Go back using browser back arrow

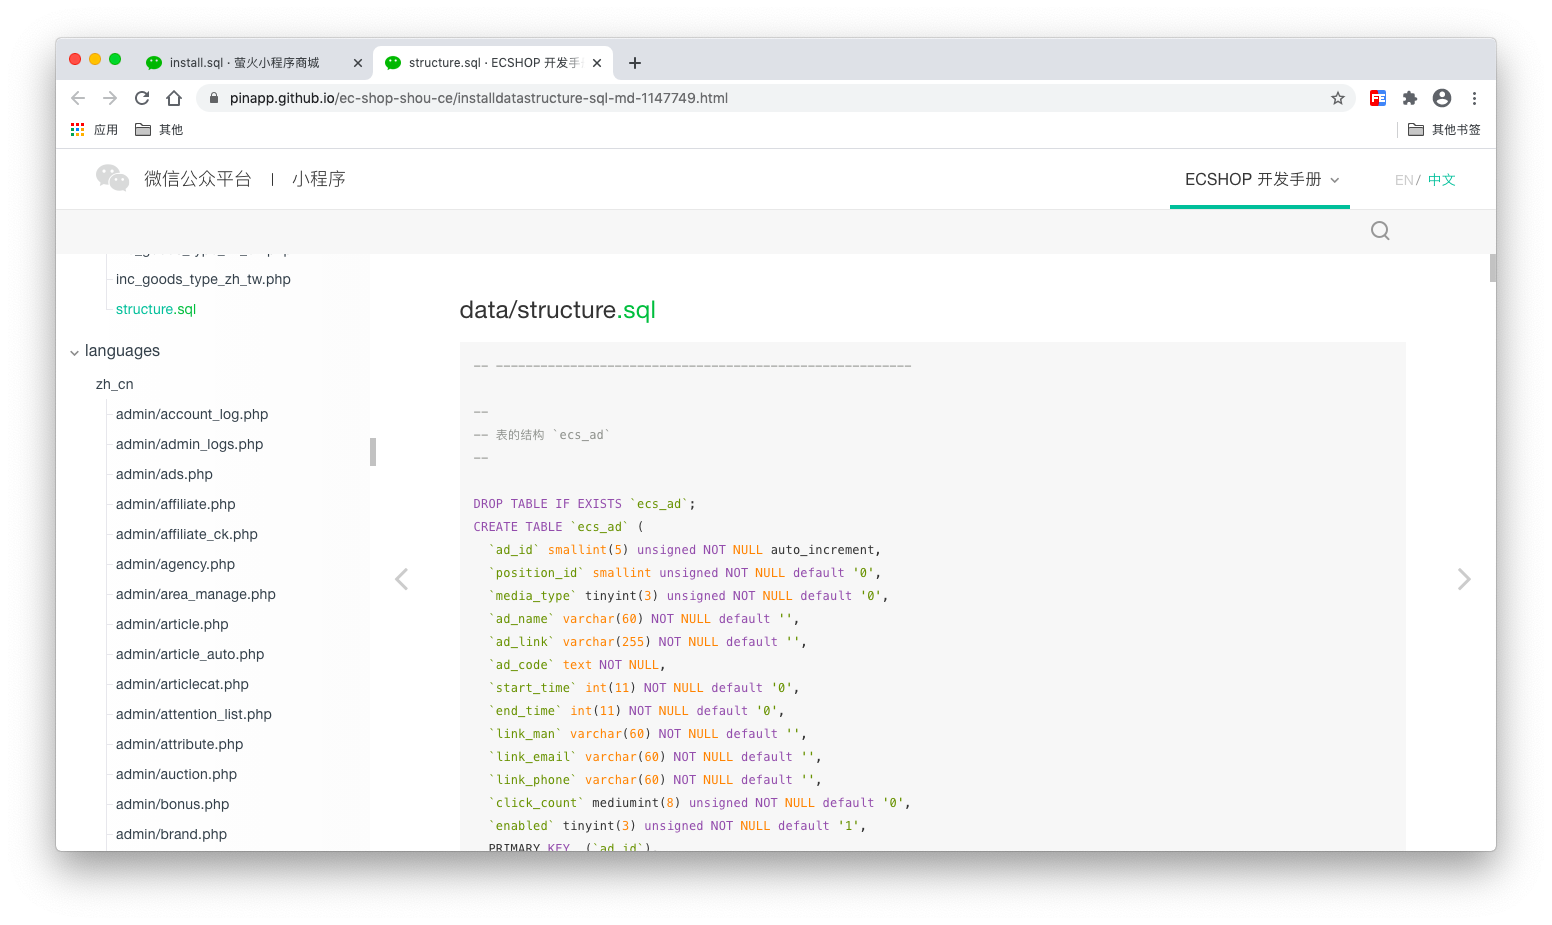pos(78,98)
